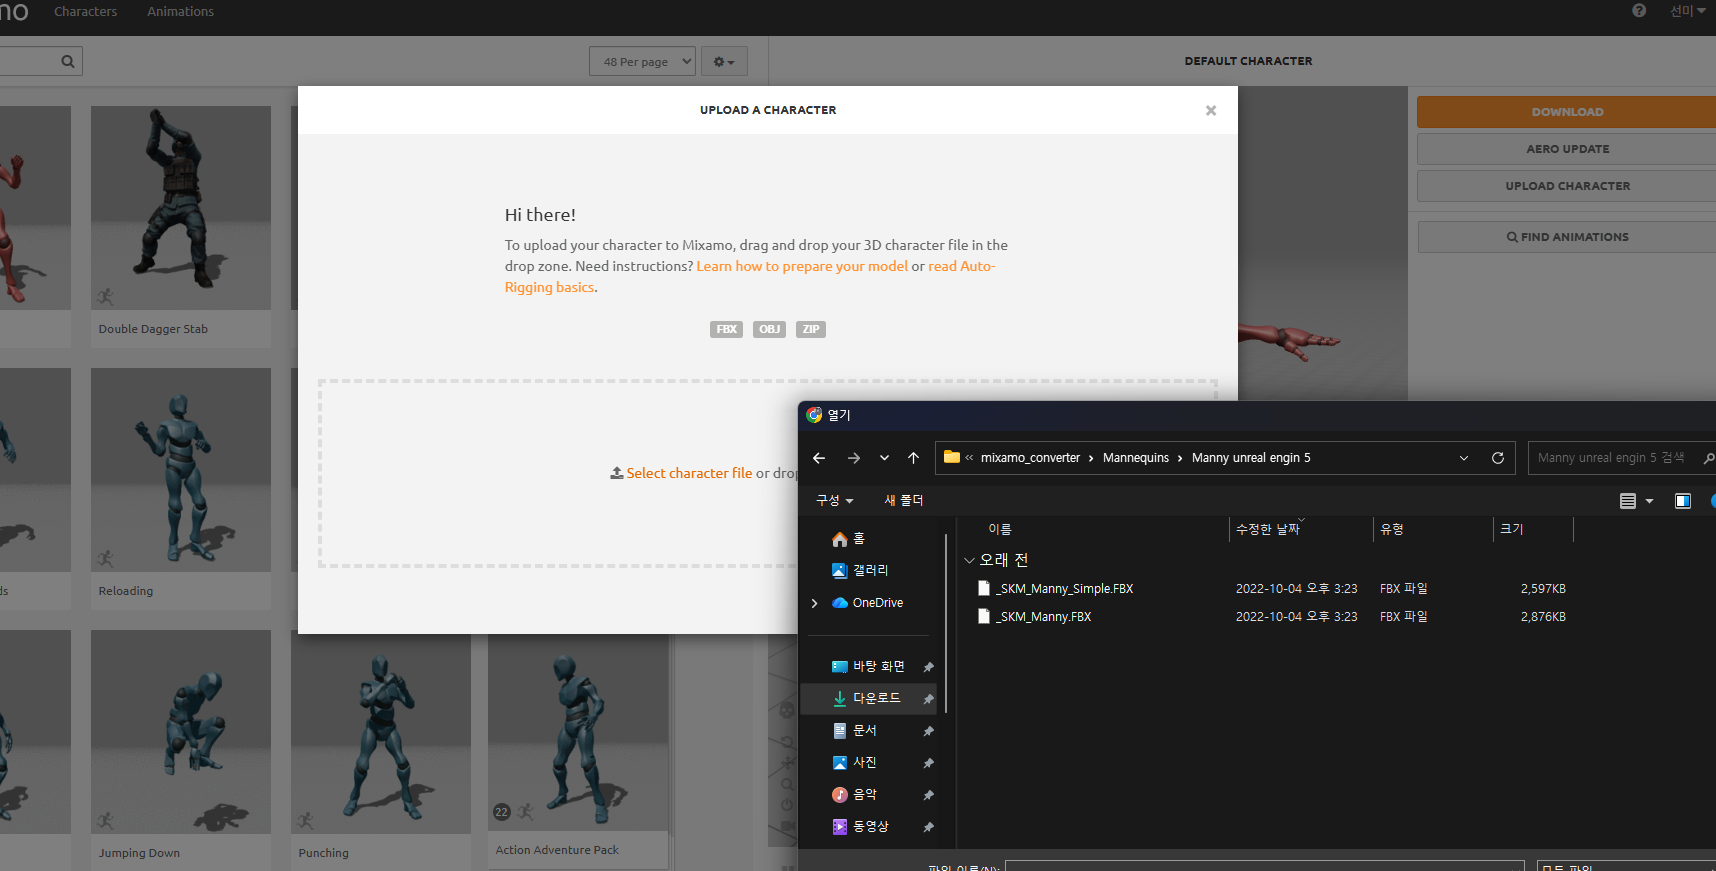This screenshot has width=1716, height=871.
Task: Open the Action Adventure Pack thumbnail
Action: [578, 734]
